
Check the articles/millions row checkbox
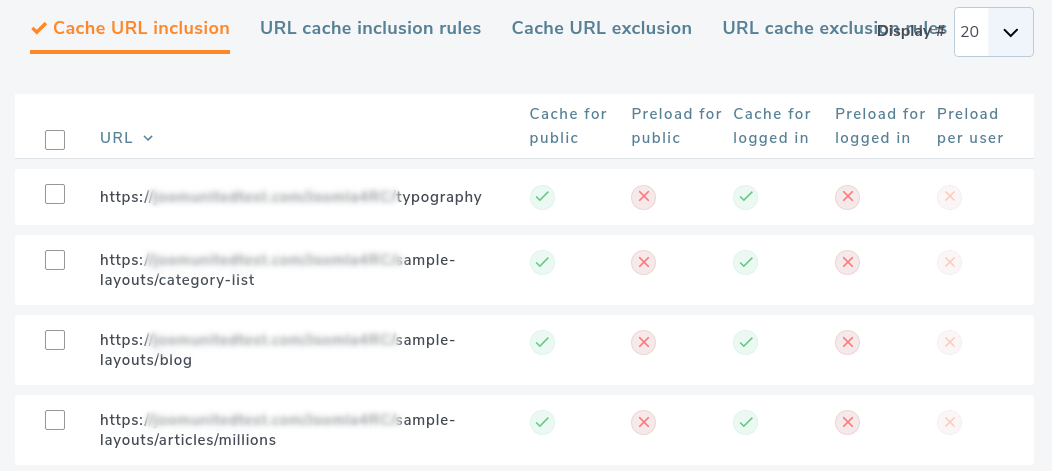point(55,420)
